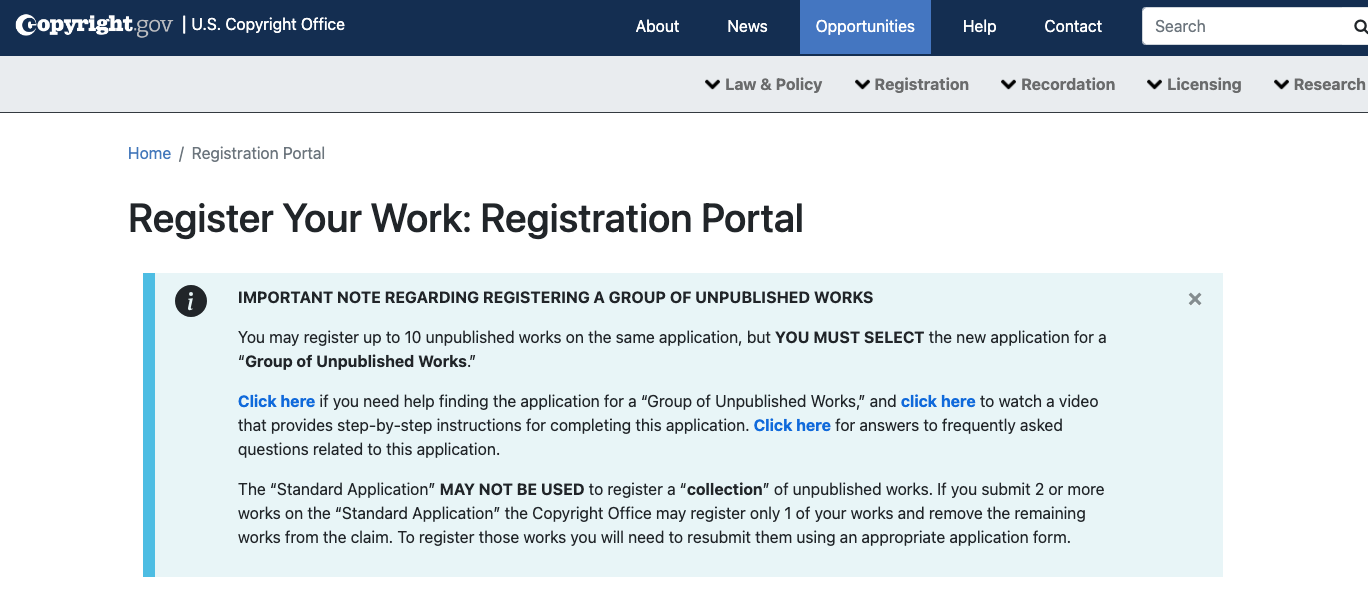Click the info icon in the notice

pos(191,300)
